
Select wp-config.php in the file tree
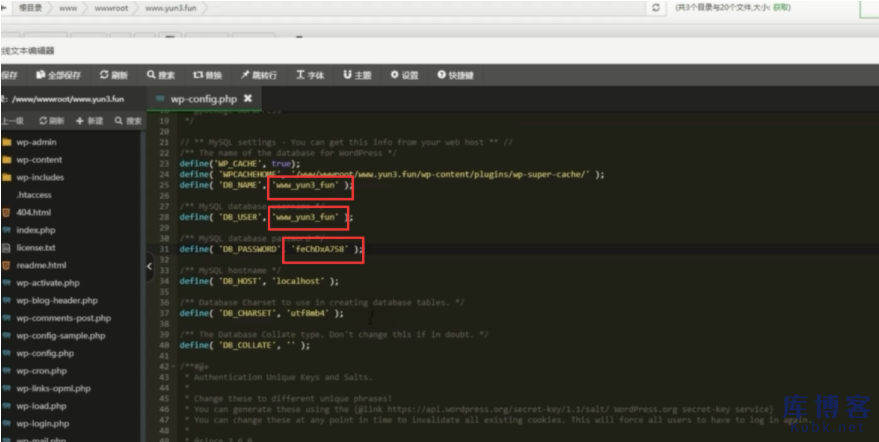coord(45,353)
